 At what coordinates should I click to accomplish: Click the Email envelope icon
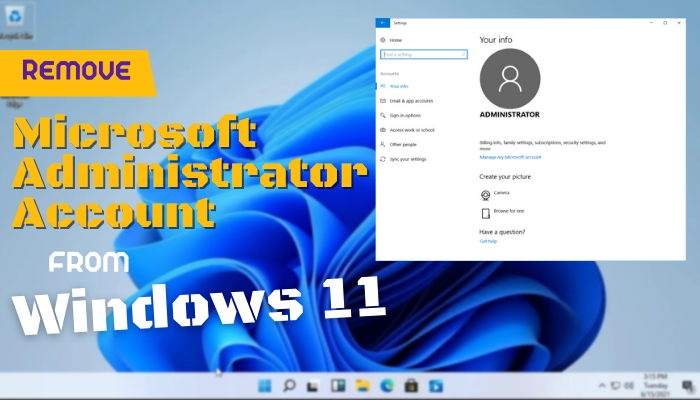(383, 101)
